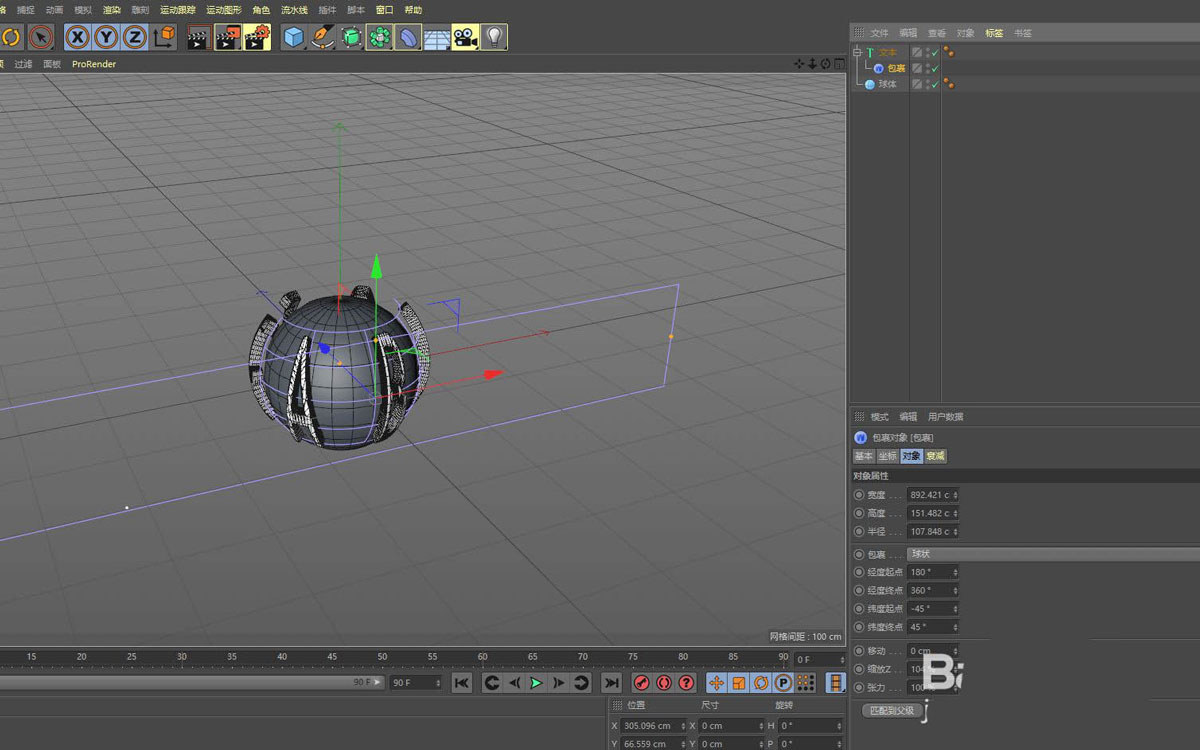Adjust the 纬度起点 stepper arrows
The image size is (1200, 750).
[x=955, y=608]
